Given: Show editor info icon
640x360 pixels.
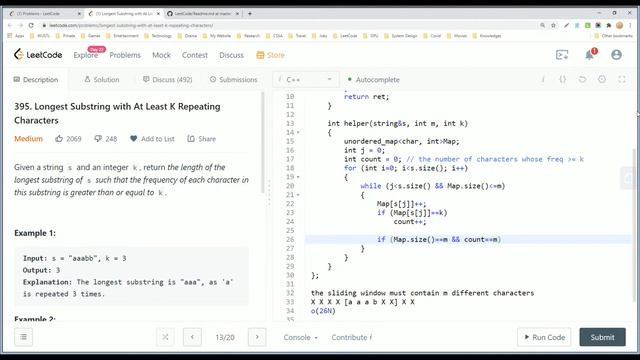Looking at the screenshot, I should click(x=543, y=80).
